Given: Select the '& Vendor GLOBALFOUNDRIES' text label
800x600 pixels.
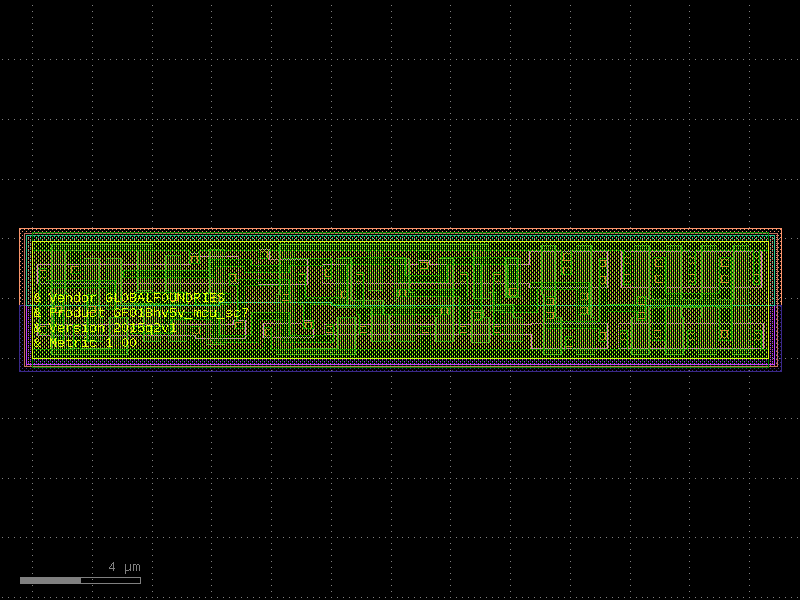Looking at the screenshot, I should (130, 298).
